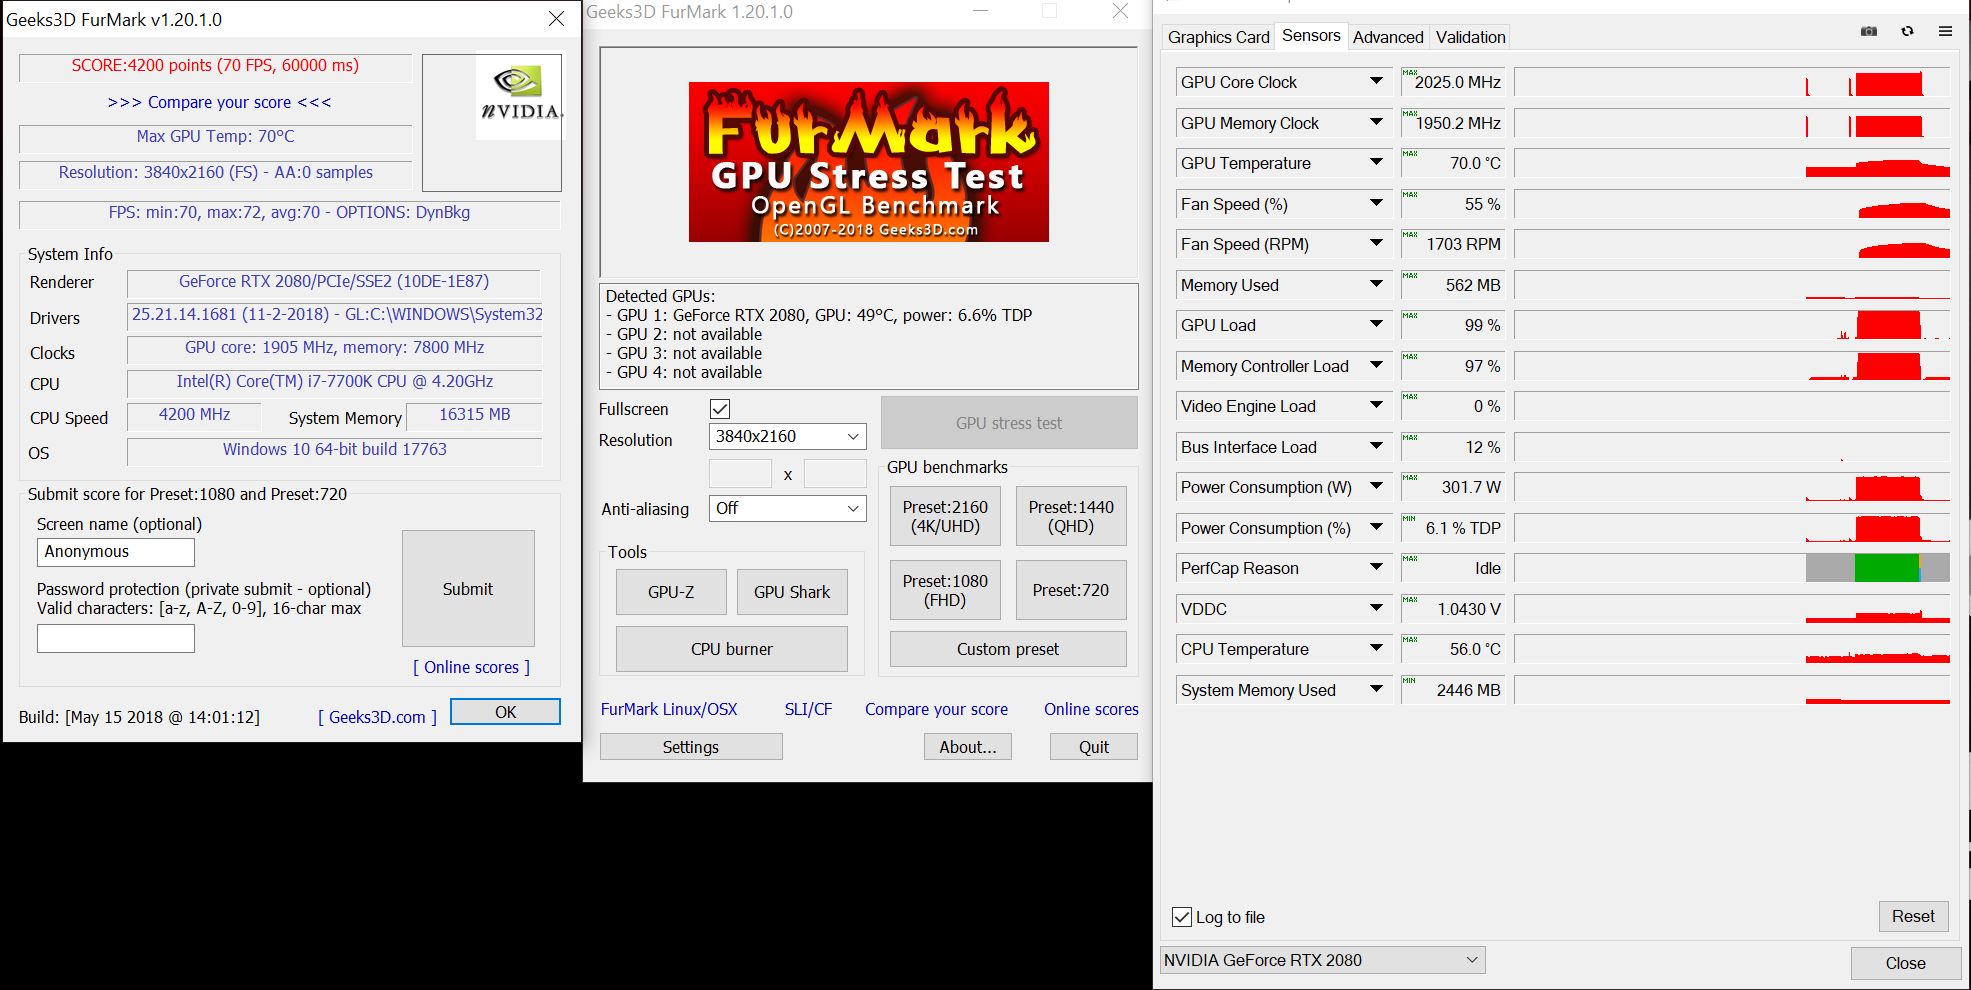The width and height of the screenshot is (1971, 990).
Task: Expand the GPU Temperature sensor dropdown
Action: tap(1376, 162)
